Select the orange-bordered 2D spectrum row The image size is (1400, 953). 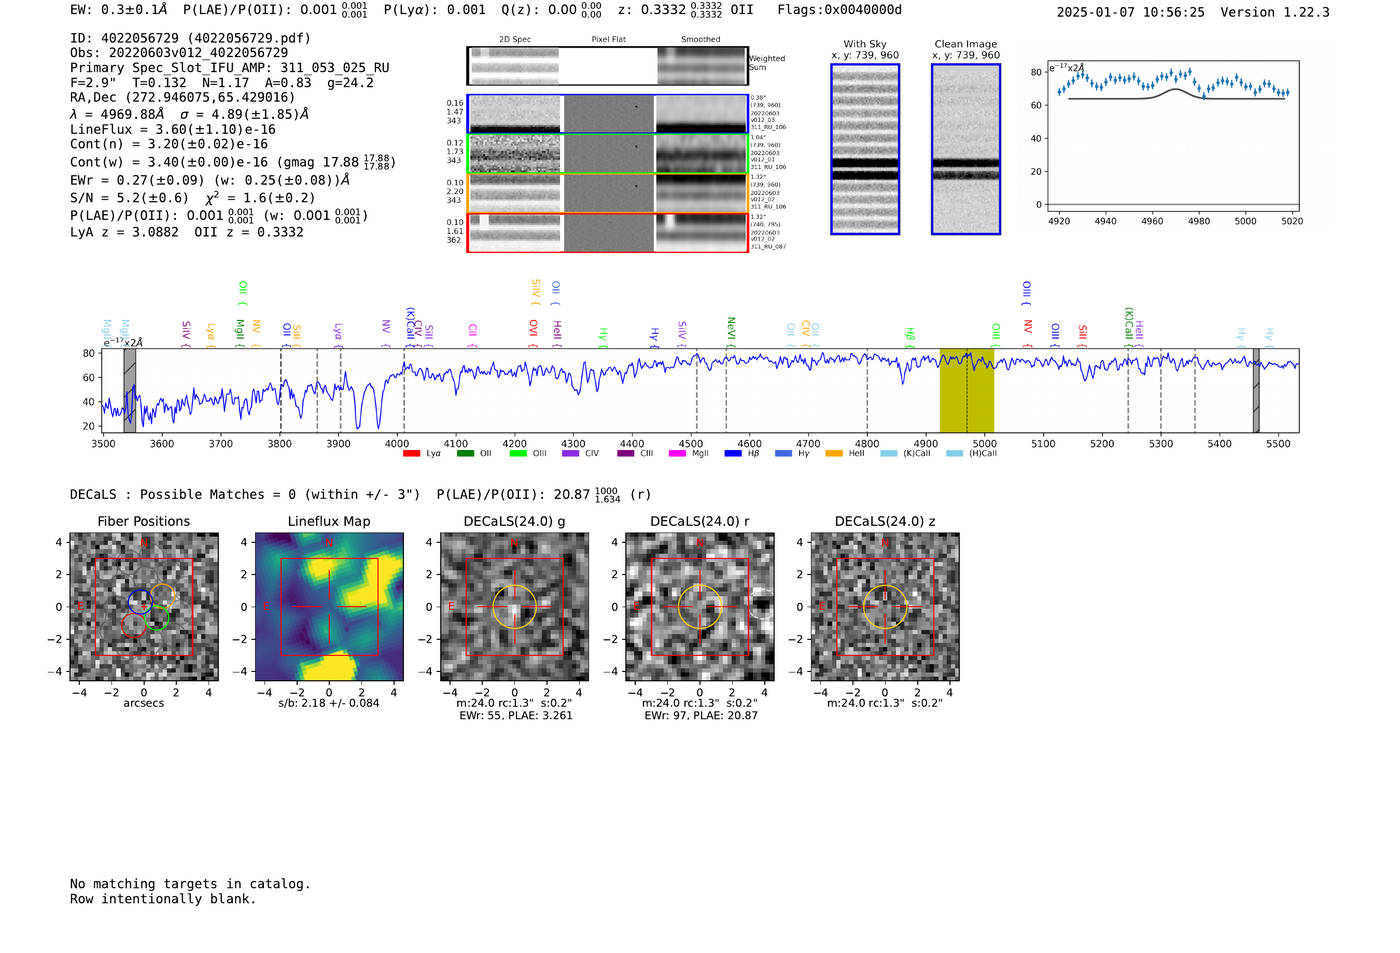tap(608, 193)
